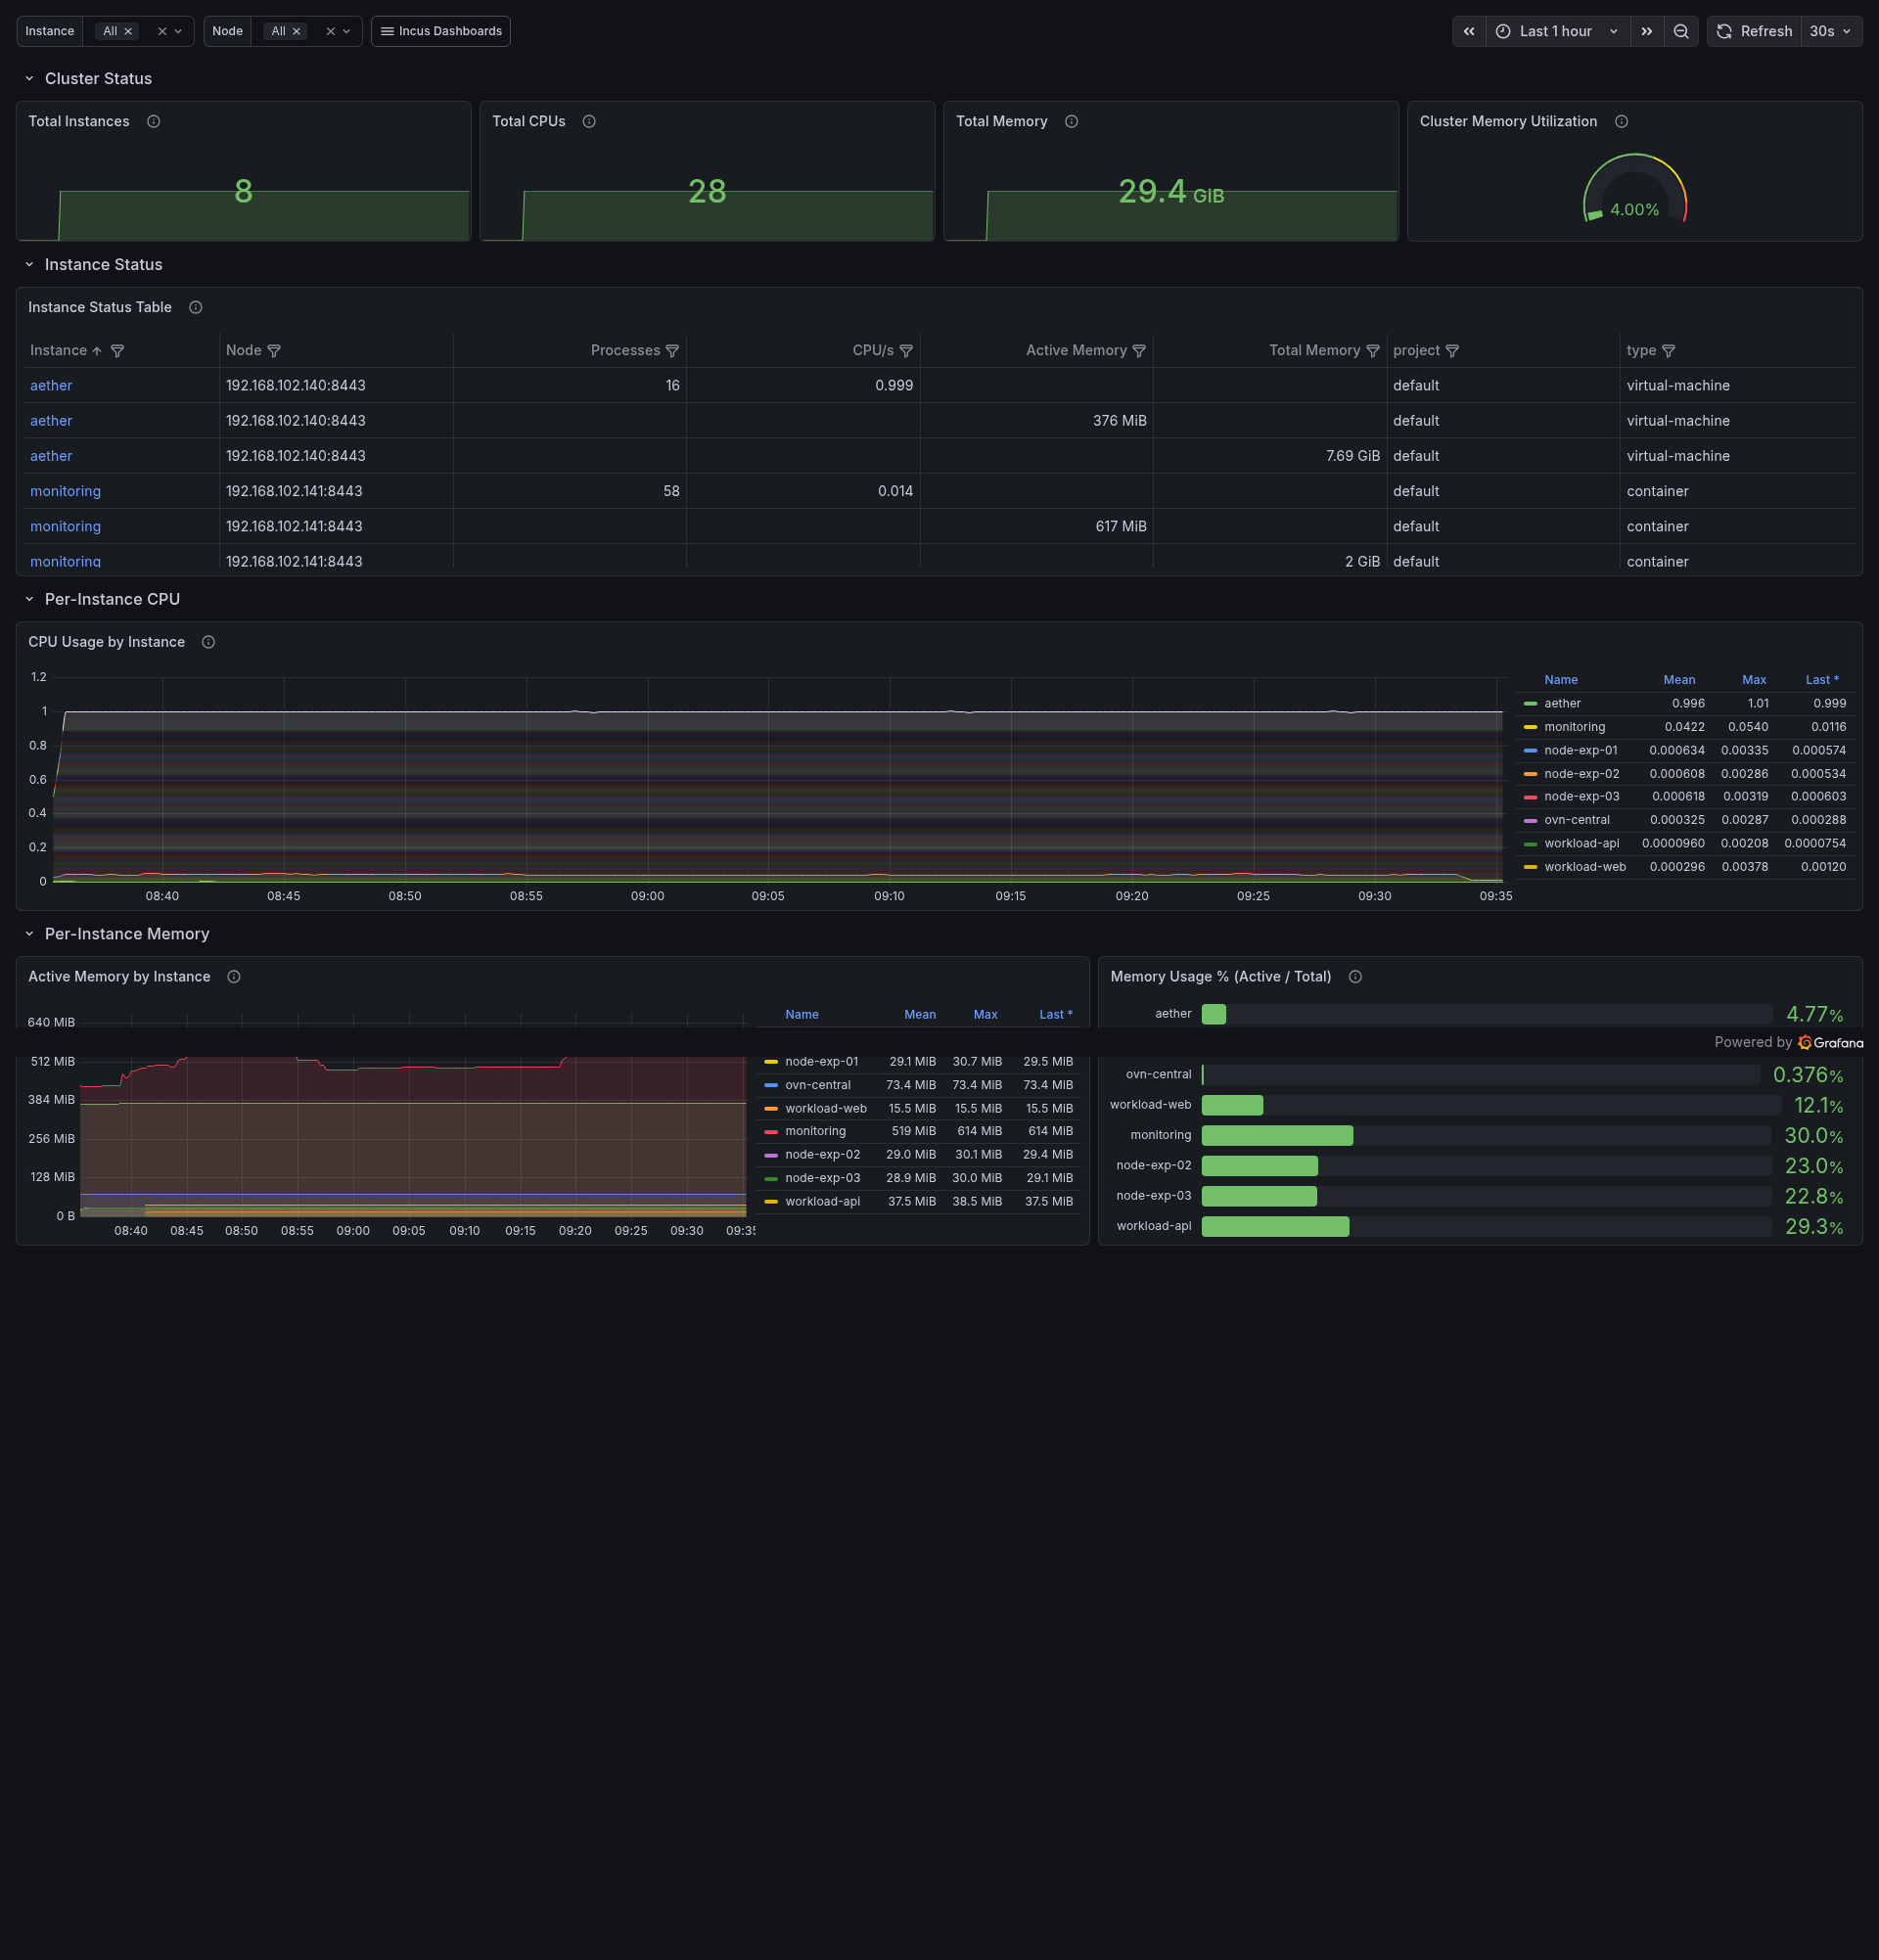Click the 4.00% memory utilization gauge
Image resolution: width=1879 pixels, height=1960 pixels.
pyautogui.click(x=1634, y=190)
